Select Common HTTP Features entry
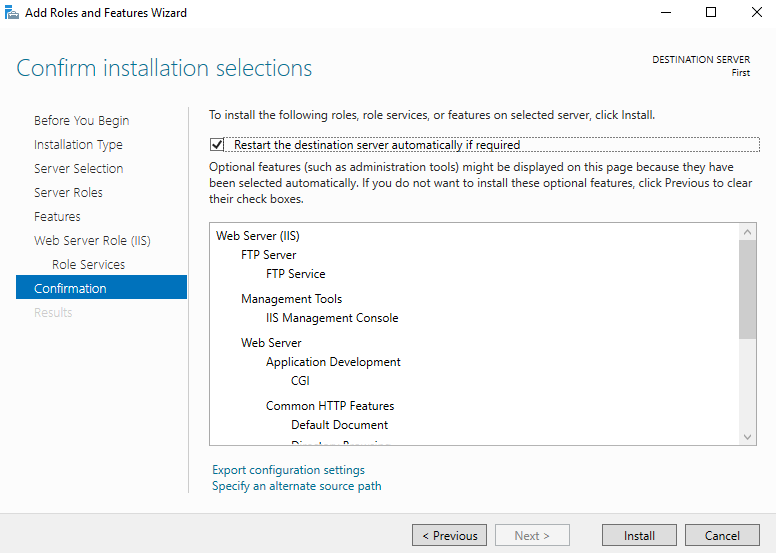This screenshot has width=776, height=553. pos(330,406)
